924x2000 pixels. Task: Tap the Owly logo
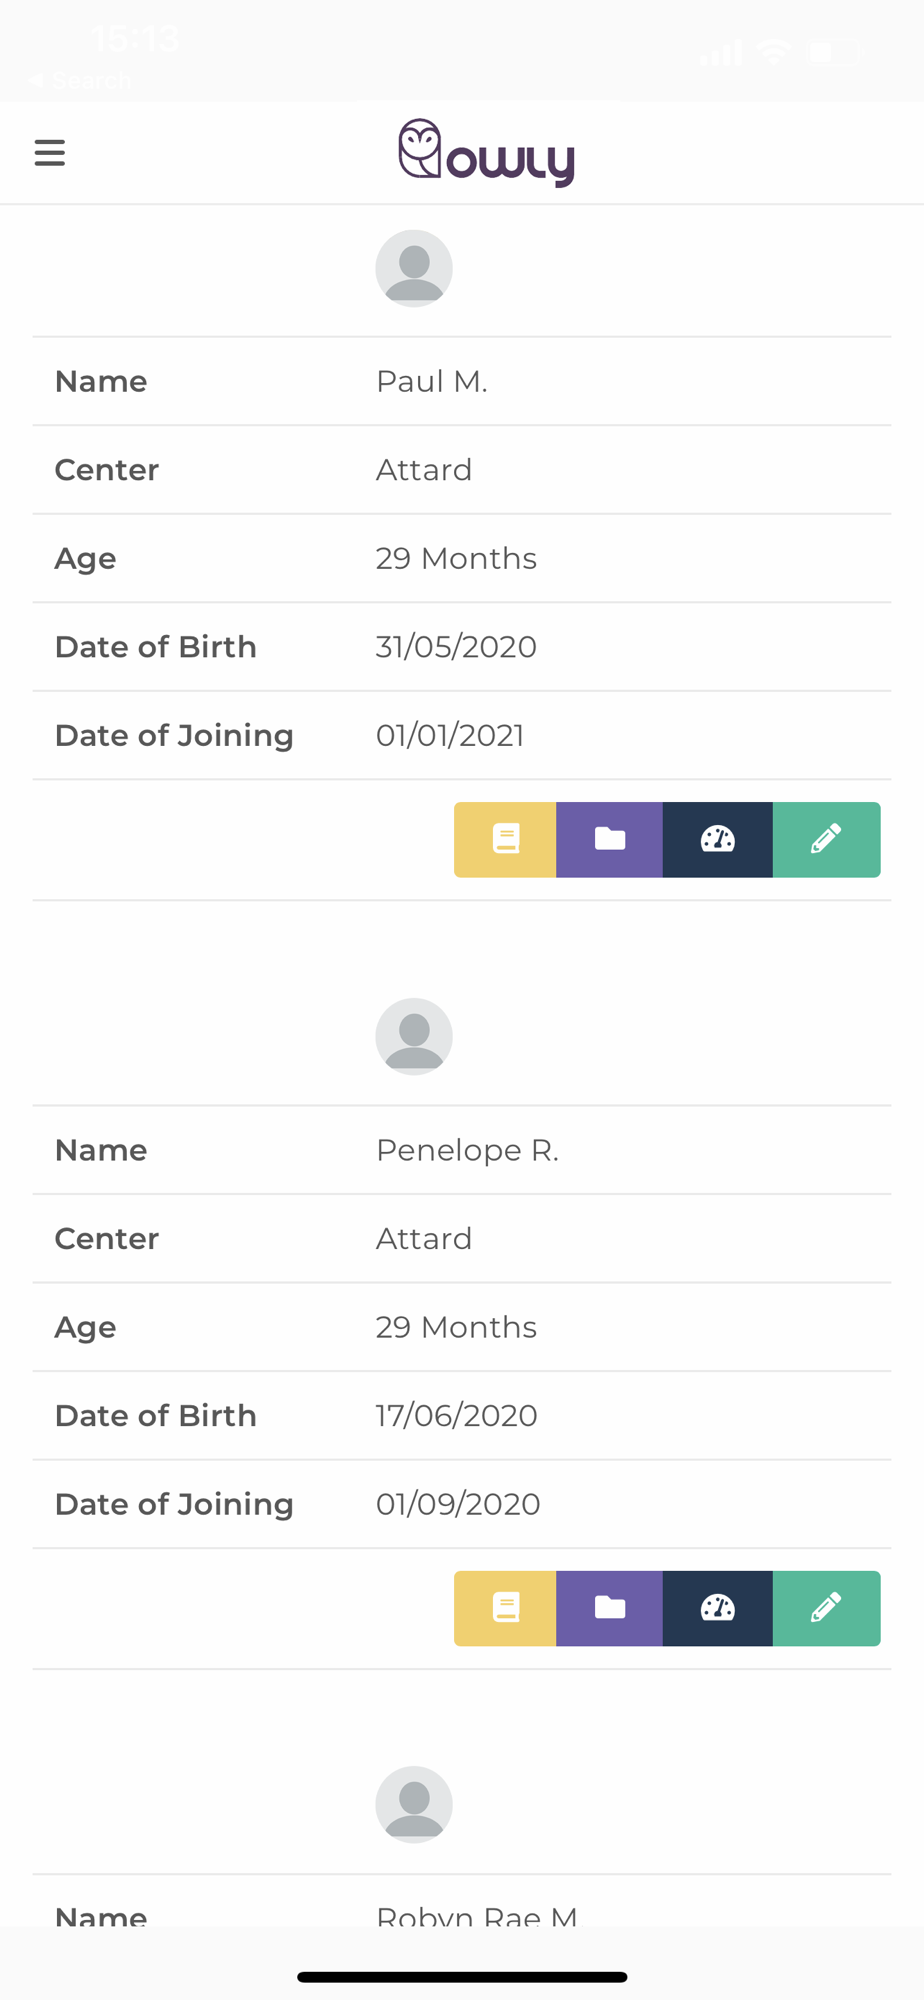487,153
